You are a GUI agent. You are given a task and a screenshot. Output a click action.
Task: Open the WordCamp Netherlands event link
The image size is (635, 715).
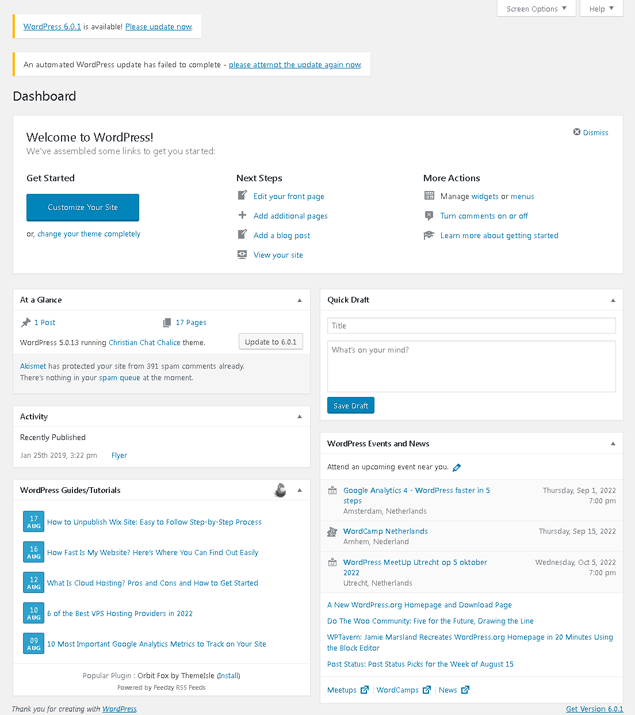click(x=385, y=531)
